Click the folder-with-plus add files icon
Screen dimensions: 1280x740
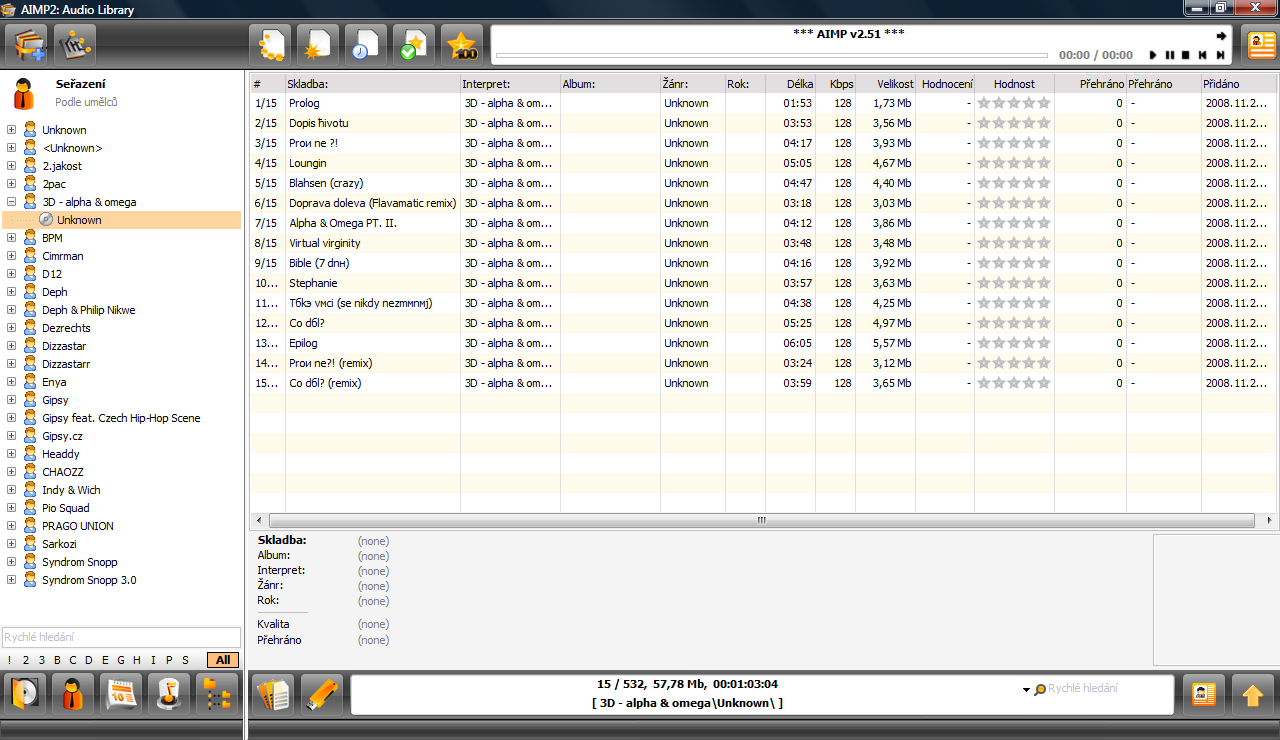tap(26, 45)
